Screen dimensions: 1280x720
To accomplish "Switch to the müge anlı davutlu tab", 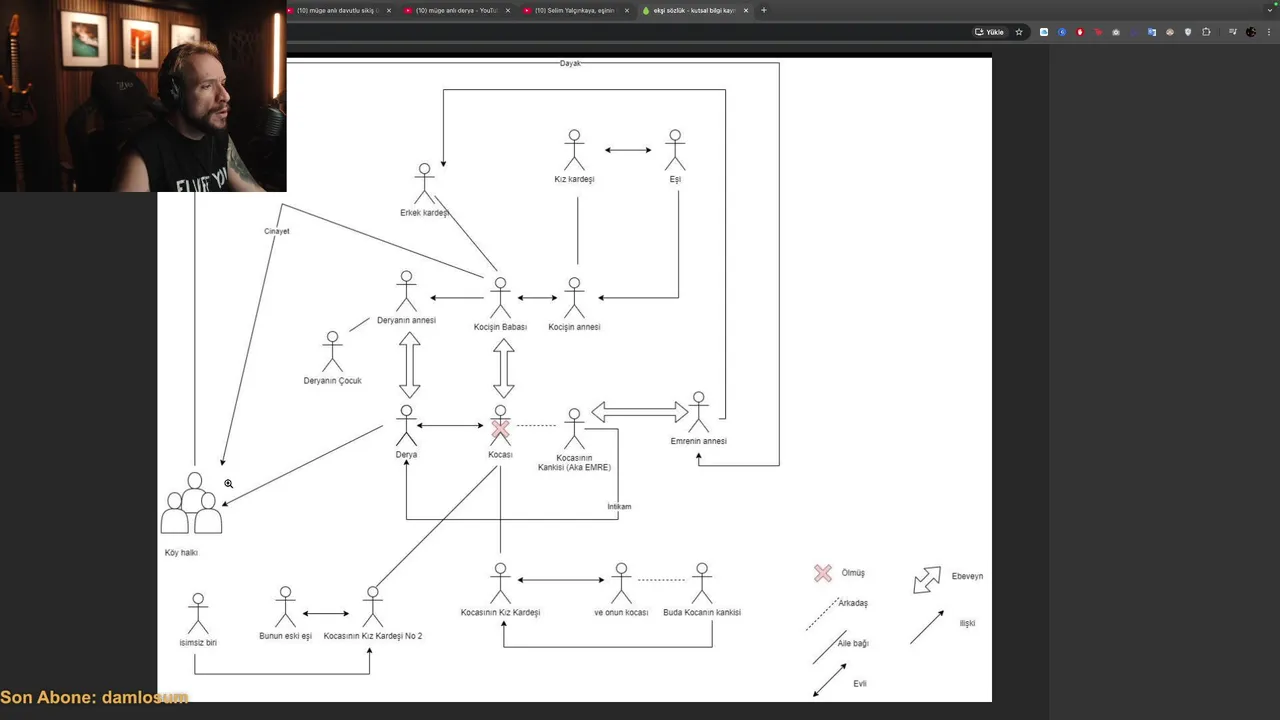I will [x=337, y=10].
